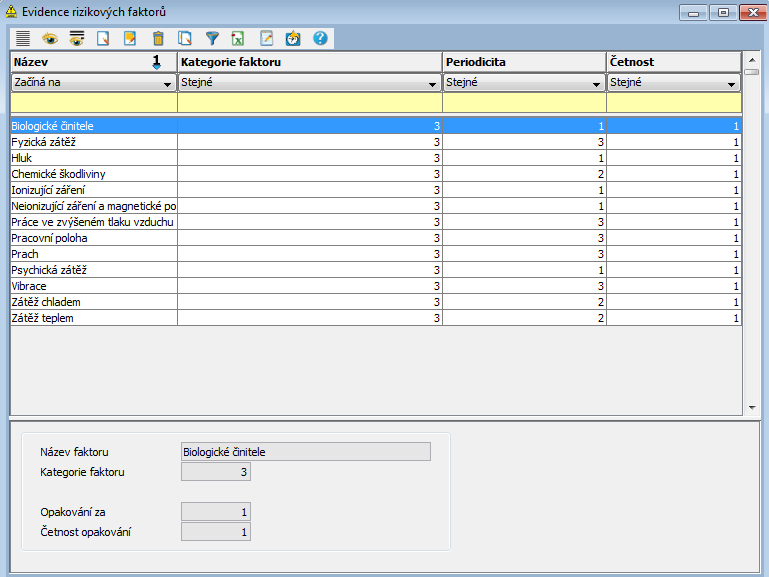The image size is (769, 577).
Task: Click the table scrollbar down arrow
Action: [752, 407]
